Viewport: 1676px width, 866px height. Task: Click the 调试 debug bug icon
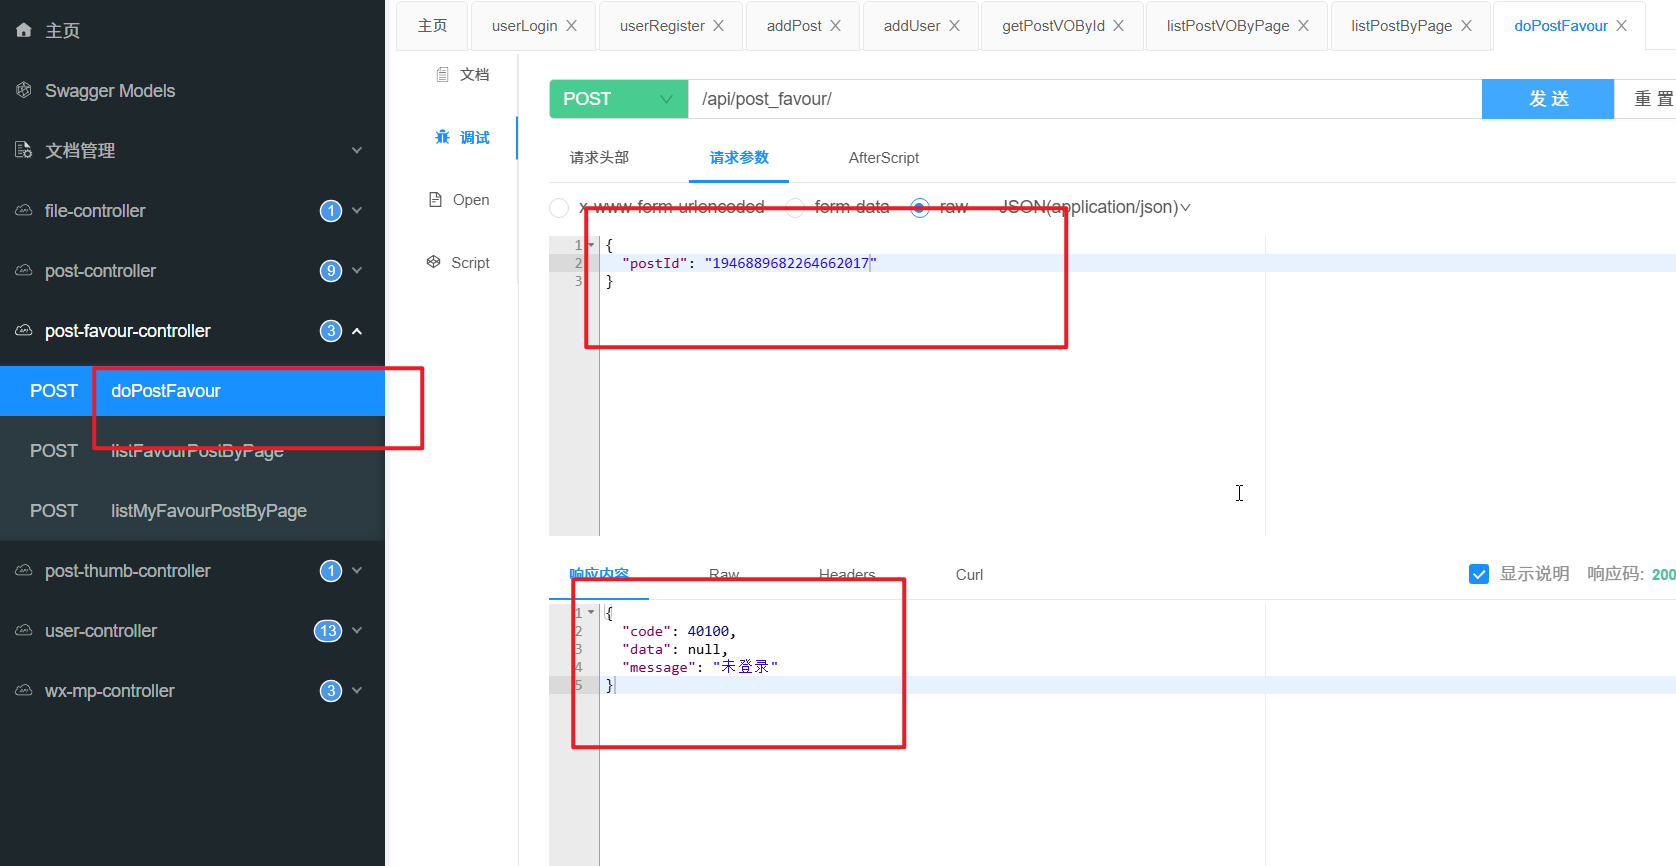coord(442,137)
